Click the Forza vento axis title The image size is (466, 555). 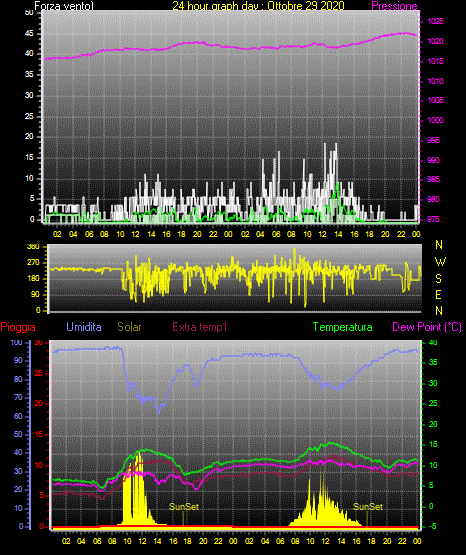click(x=64, y=6)
